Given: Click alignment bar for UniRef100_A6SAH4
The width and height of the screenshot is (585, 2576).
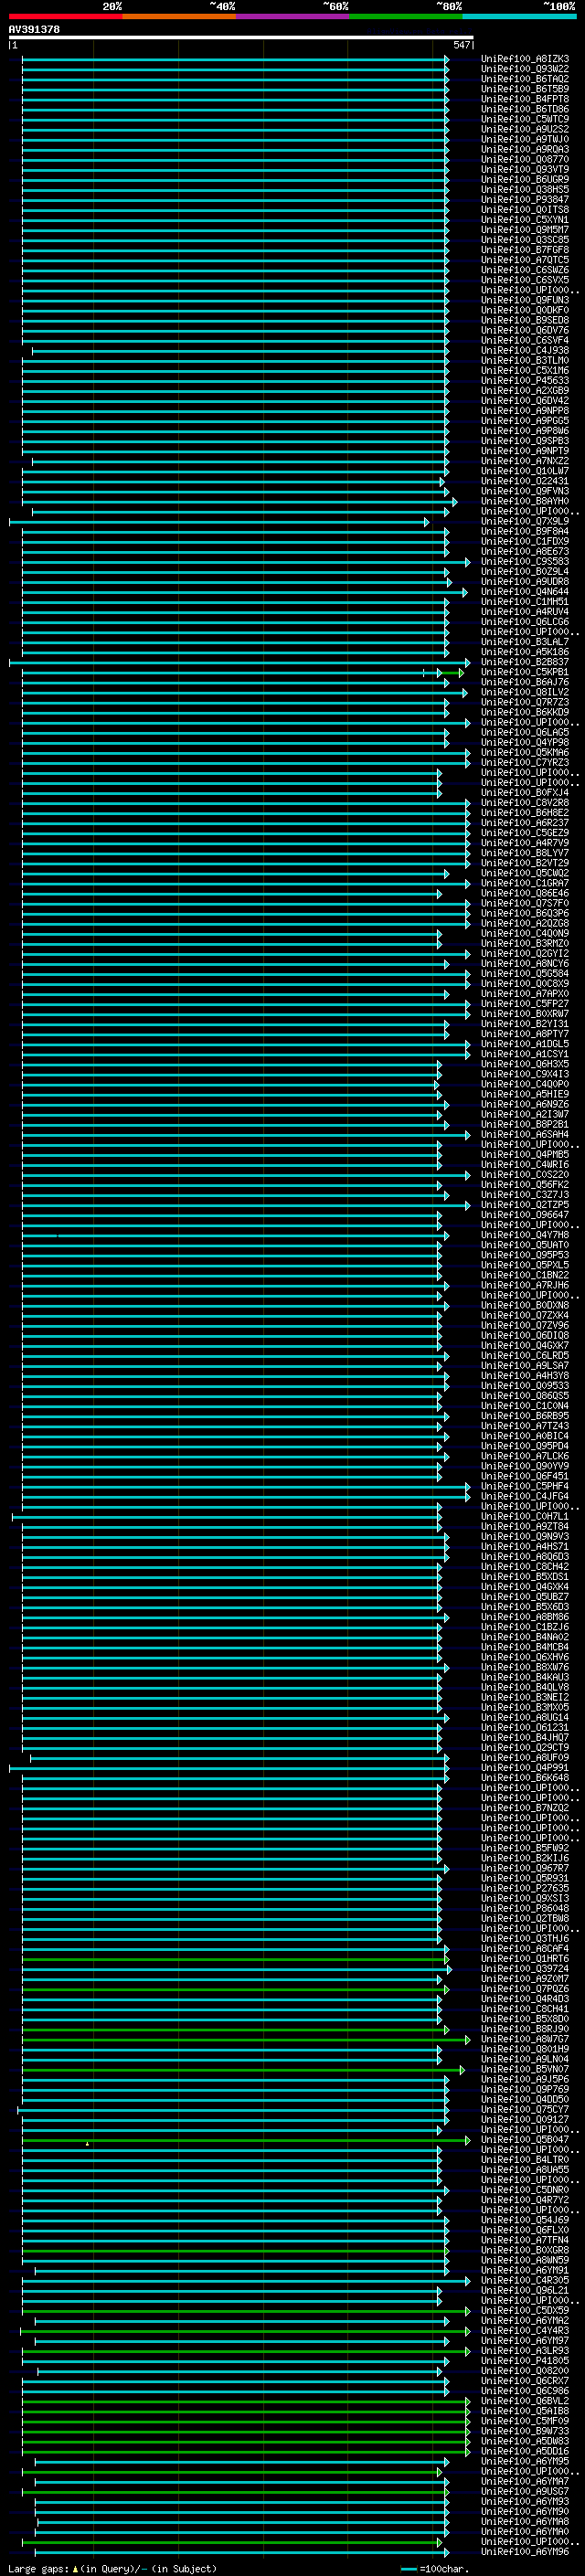Looking at the screenshot, I should [x=246, y=1135].
